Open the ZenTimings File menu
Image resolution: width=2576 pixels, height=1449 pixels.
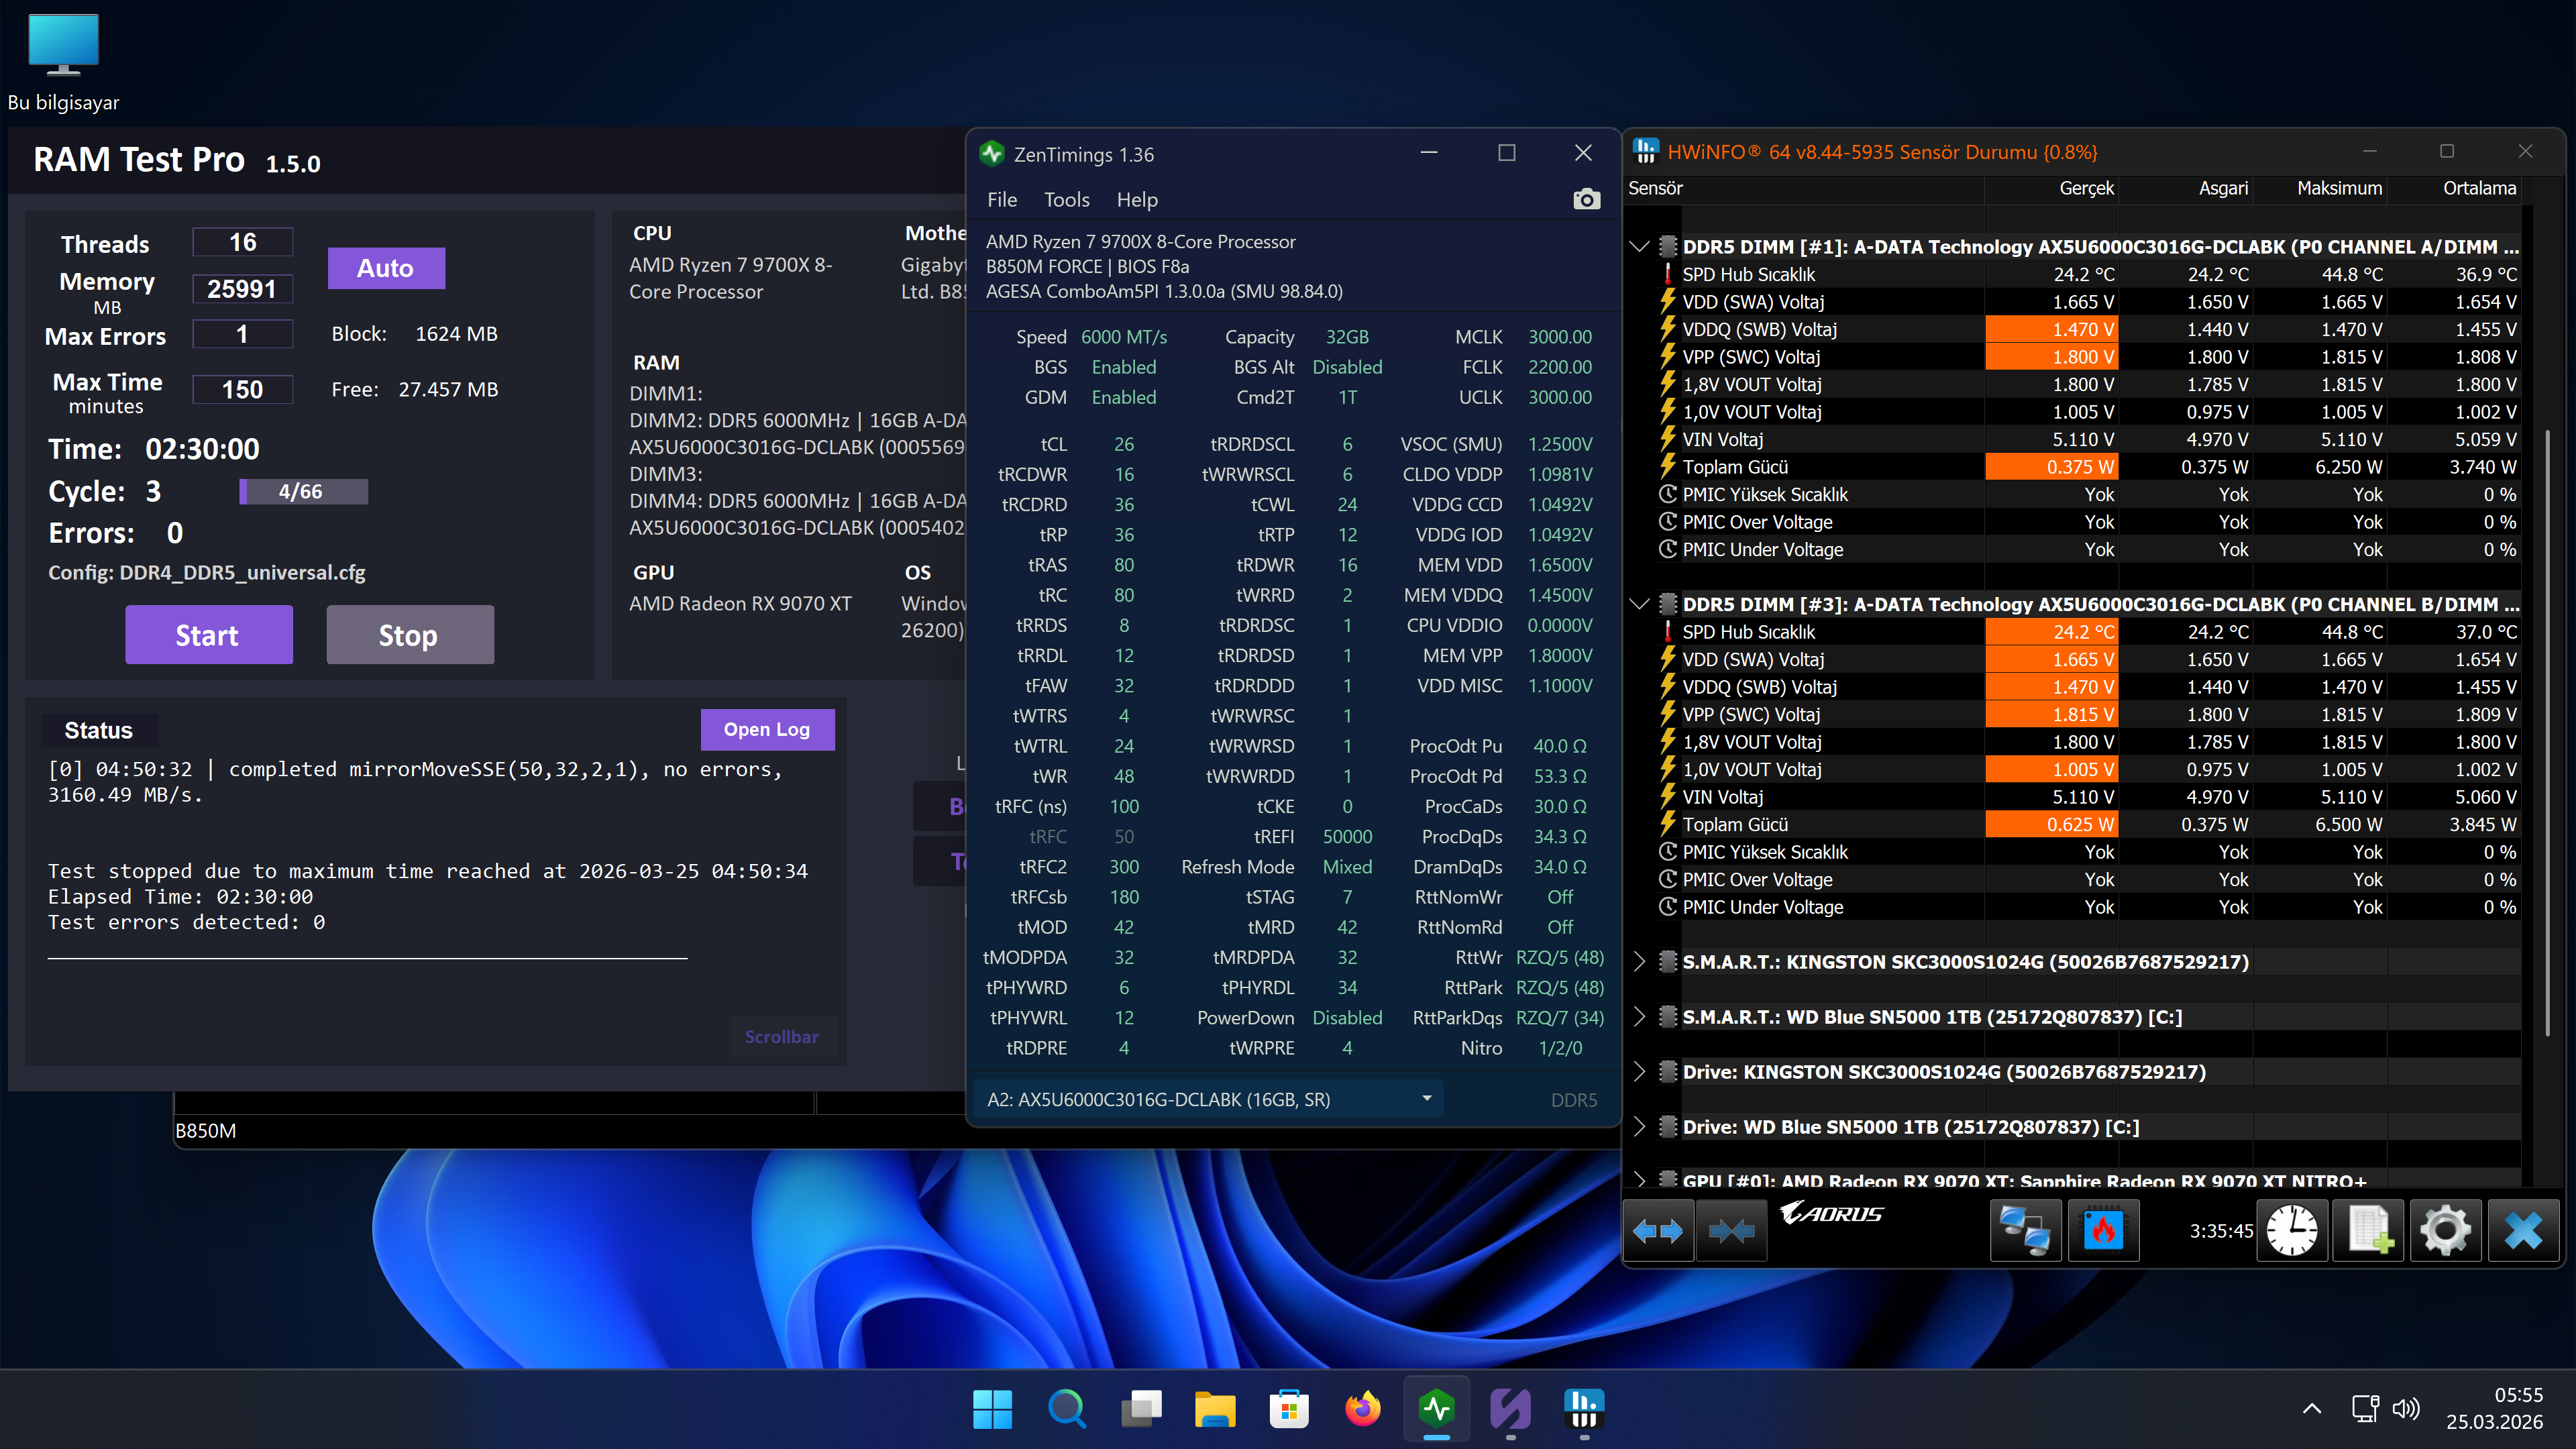[1001, 199]
